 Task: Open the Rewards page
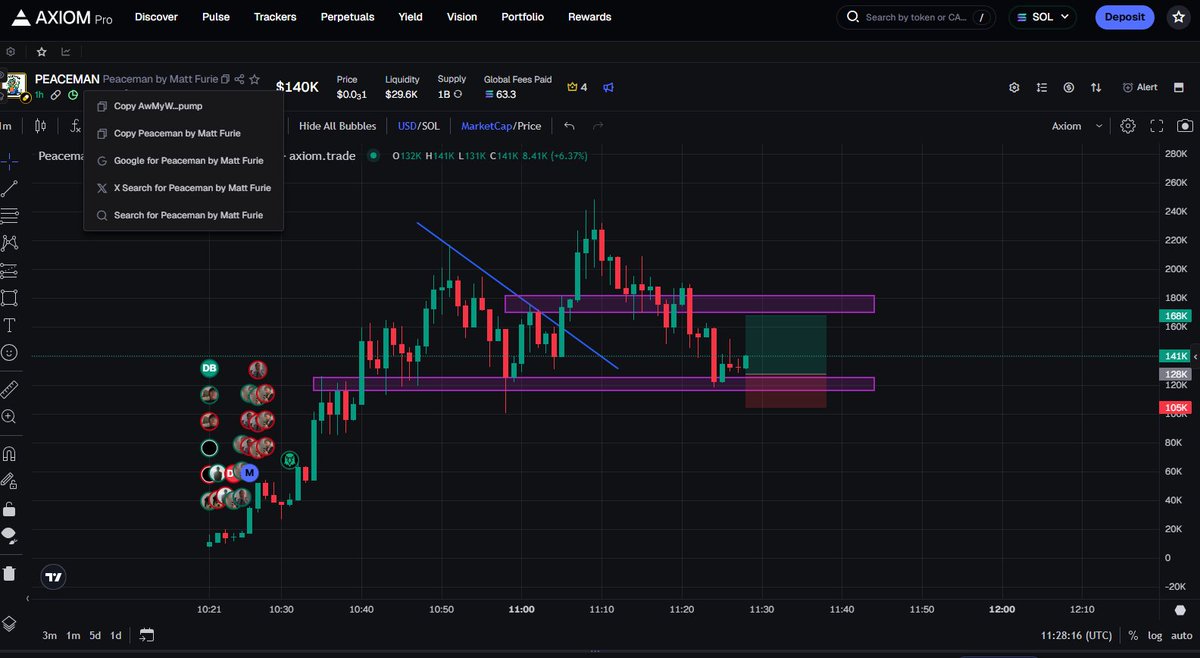point(589,17)
